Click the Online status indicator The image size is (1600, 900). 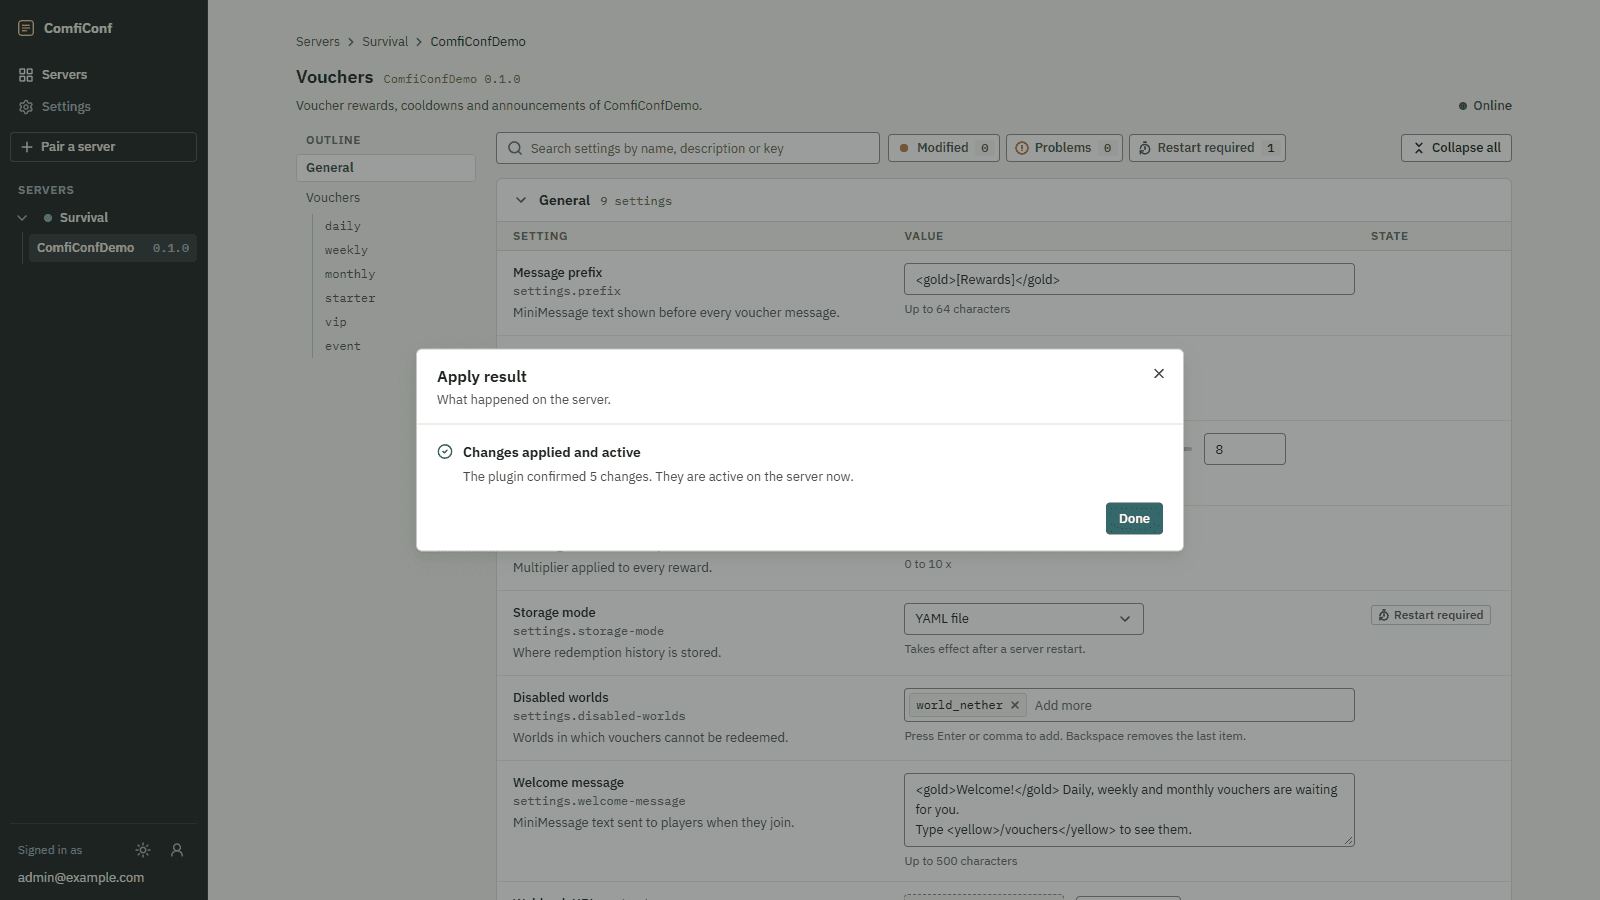click(x=1485, y=106)
